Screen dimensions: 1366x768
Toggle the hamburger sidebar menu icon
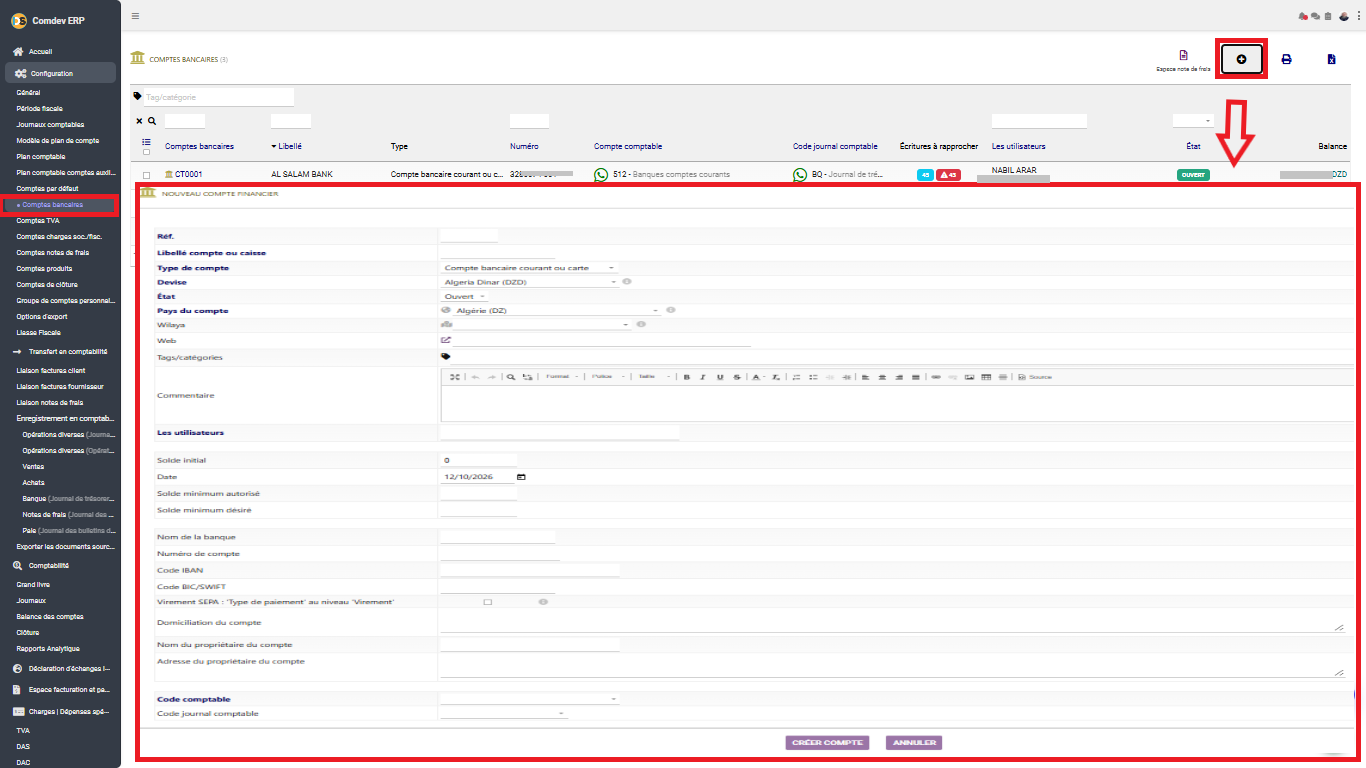(135, 16)
